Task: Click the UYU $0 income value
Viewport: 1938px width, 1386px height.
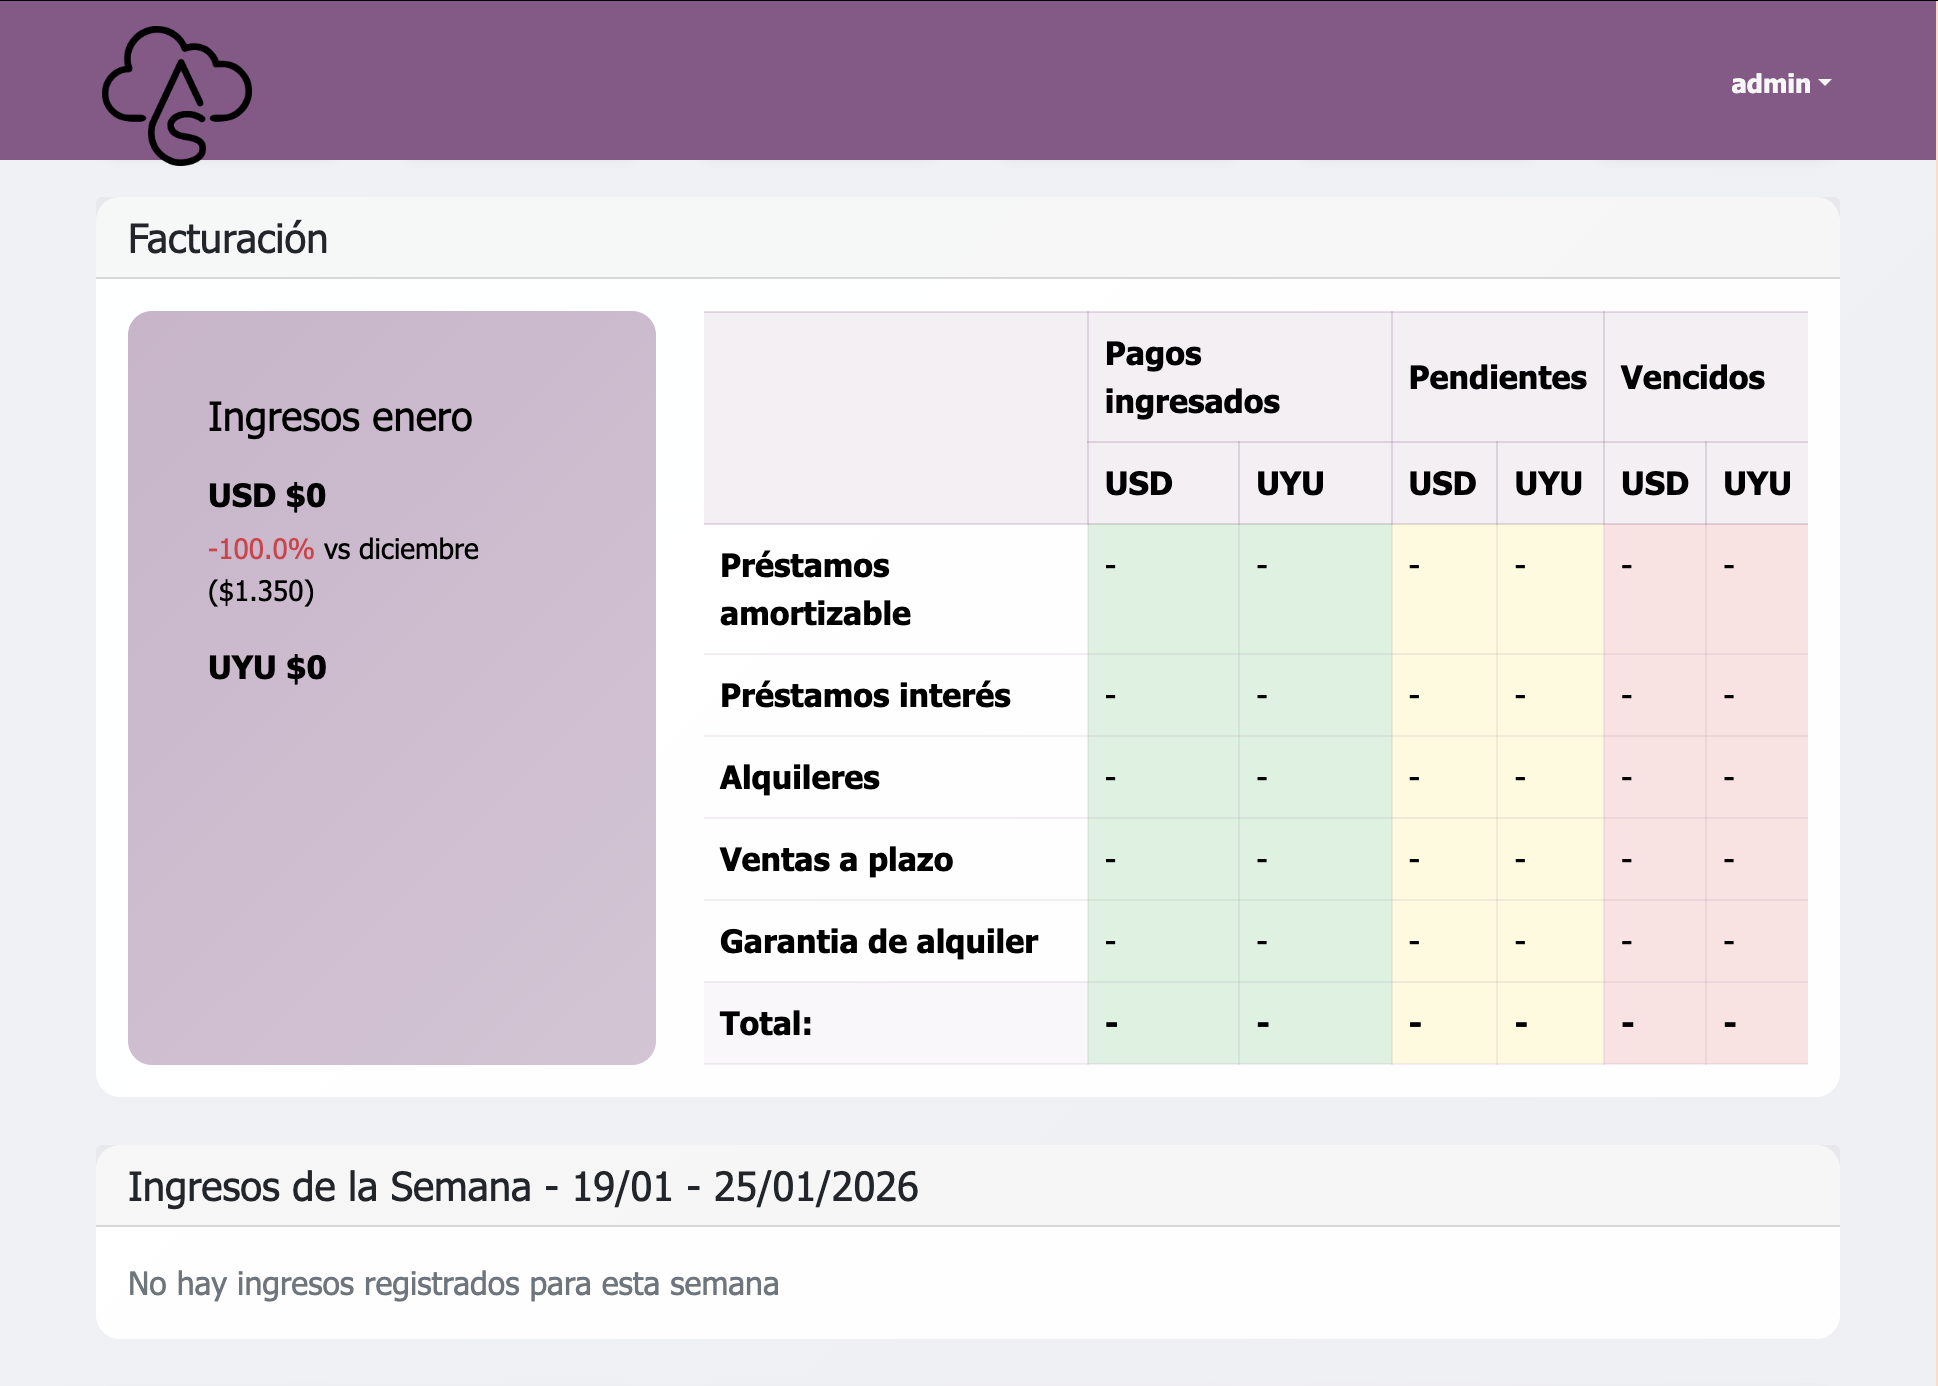Action: [x=267, y=668]
